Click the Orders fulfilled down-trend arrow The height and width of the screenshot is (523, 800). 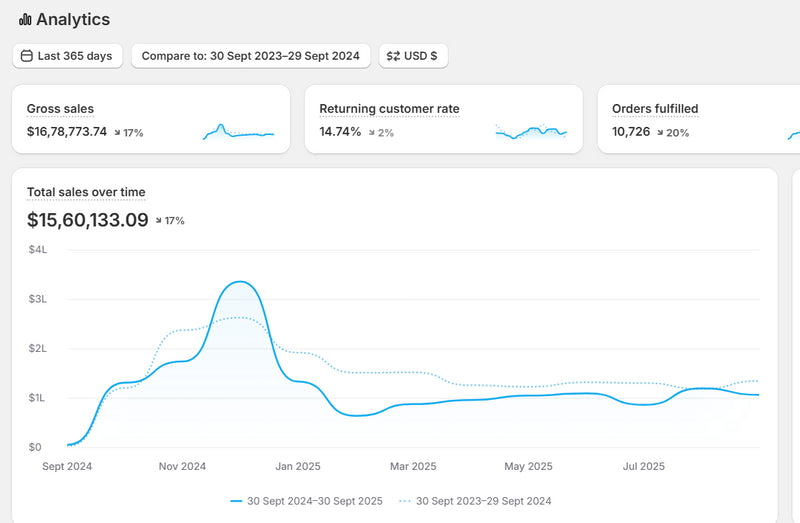click(x=661, y=132)
